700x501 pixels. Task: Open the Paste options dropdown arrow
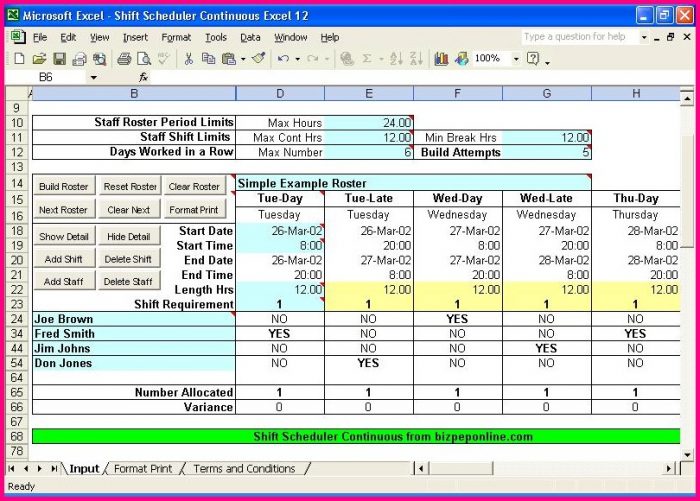[243, 59]
